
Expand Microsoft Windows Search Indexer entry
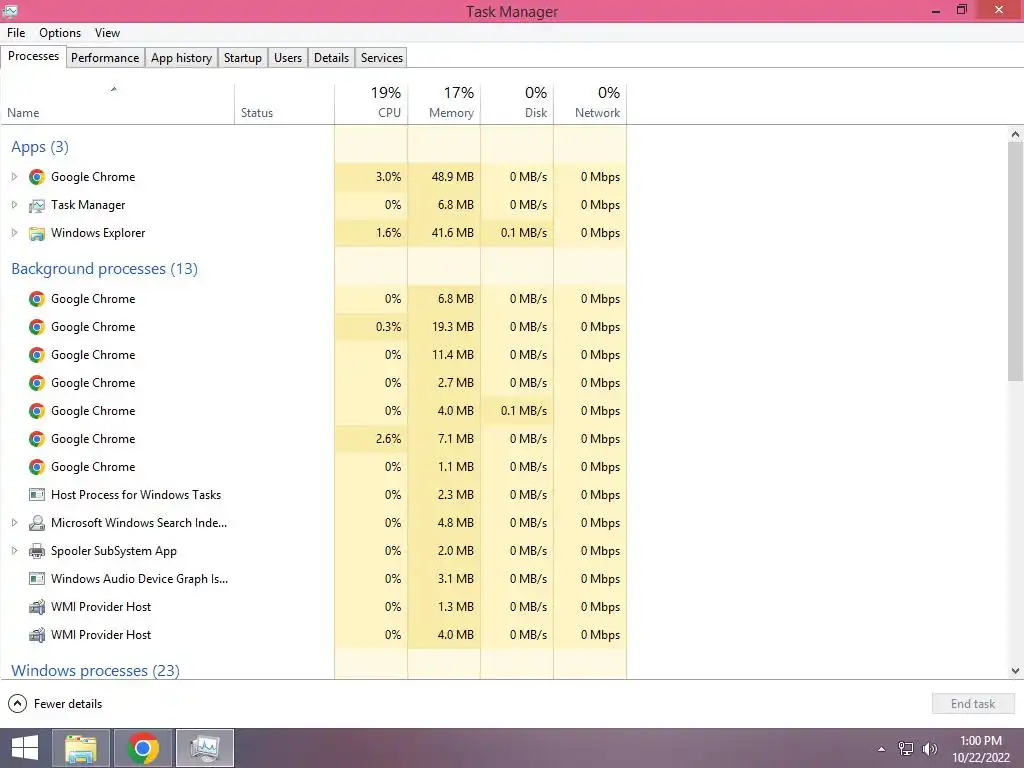click(x=14, y=523)
